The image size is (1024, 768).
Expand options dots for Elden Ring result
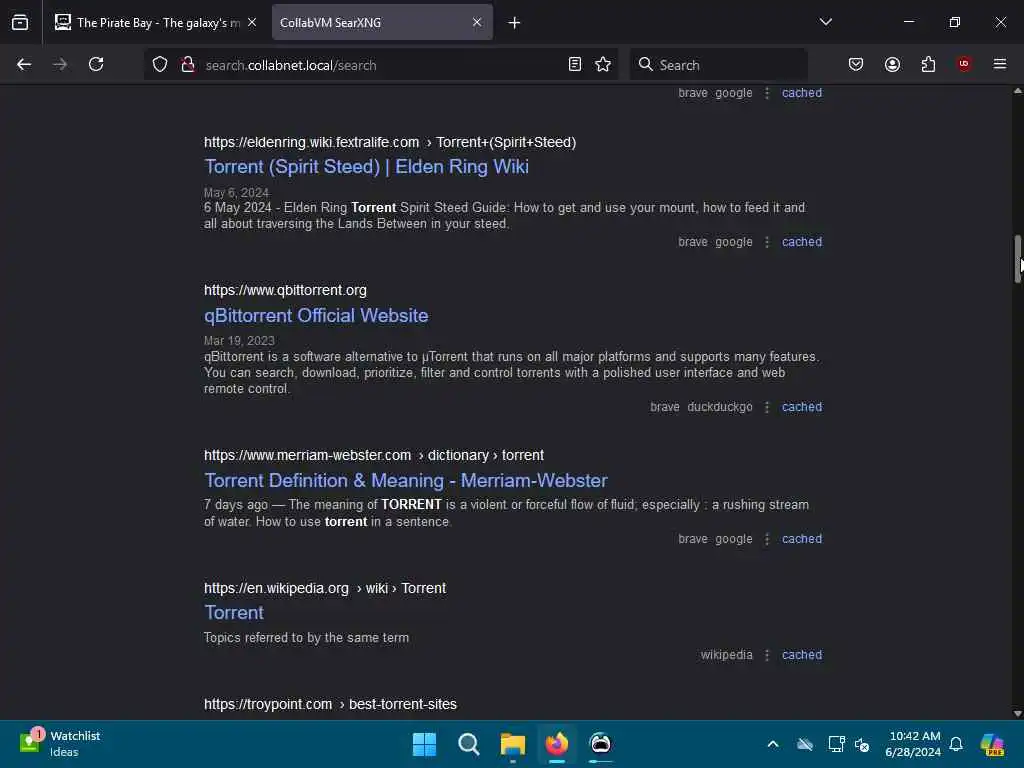[767, 242]
